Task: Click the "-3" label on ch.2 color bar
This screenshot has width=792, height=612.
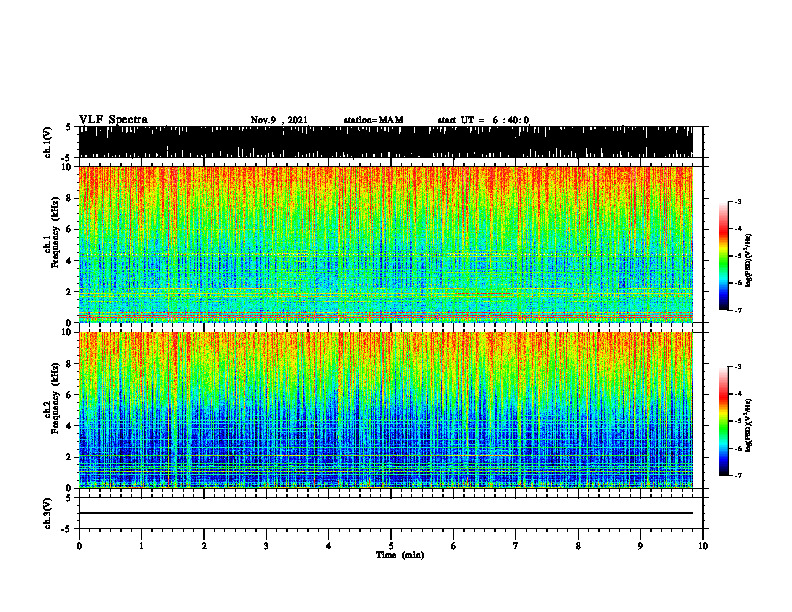Action: pos(738,367)
